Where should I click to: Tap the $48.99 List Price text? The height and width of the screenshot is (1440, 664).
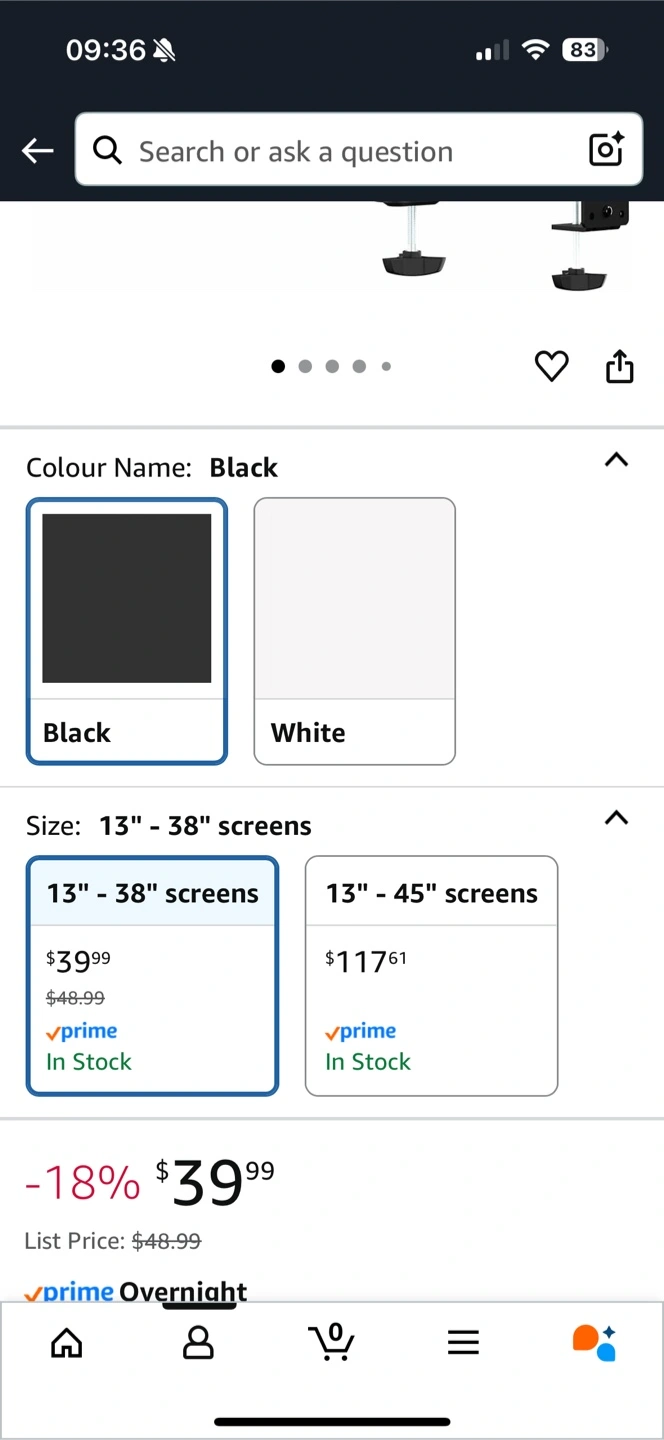coord(166,1241)
